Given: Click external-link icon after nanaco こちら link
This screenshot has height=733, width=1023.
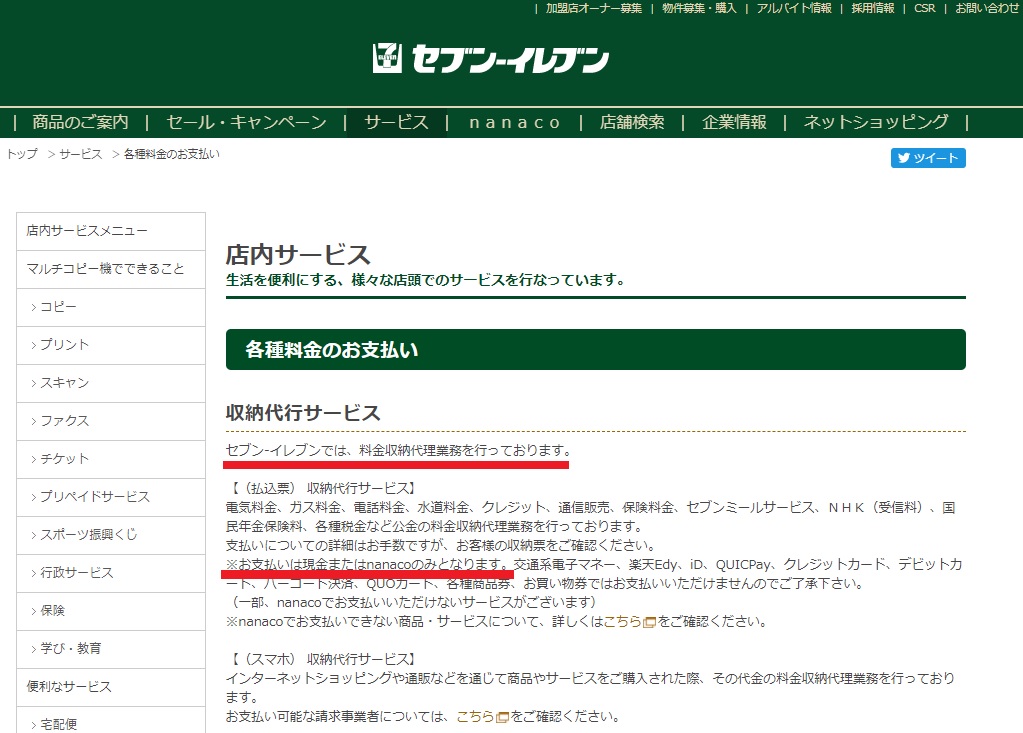Looking at the screenshot, I should 649,622.
